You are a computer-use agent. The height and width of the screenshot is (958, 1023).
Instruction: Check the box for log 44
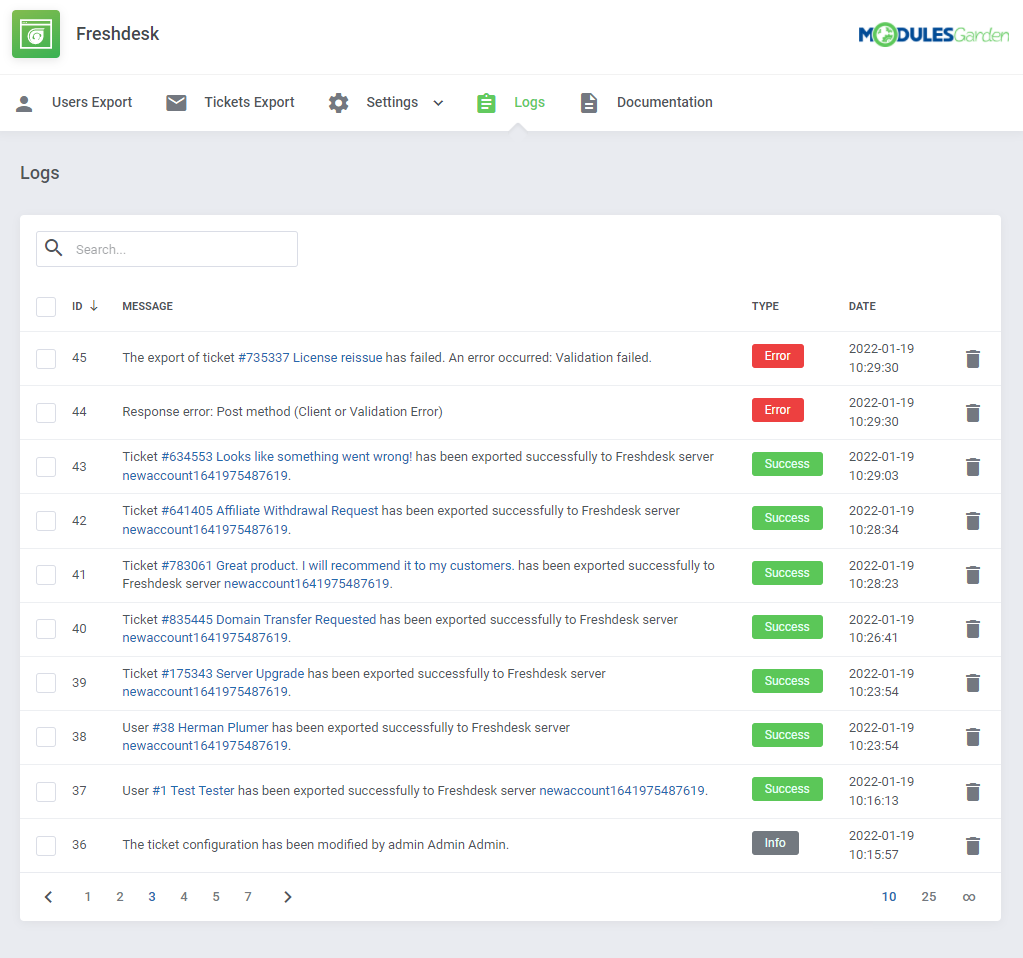(x=46, y=412)
